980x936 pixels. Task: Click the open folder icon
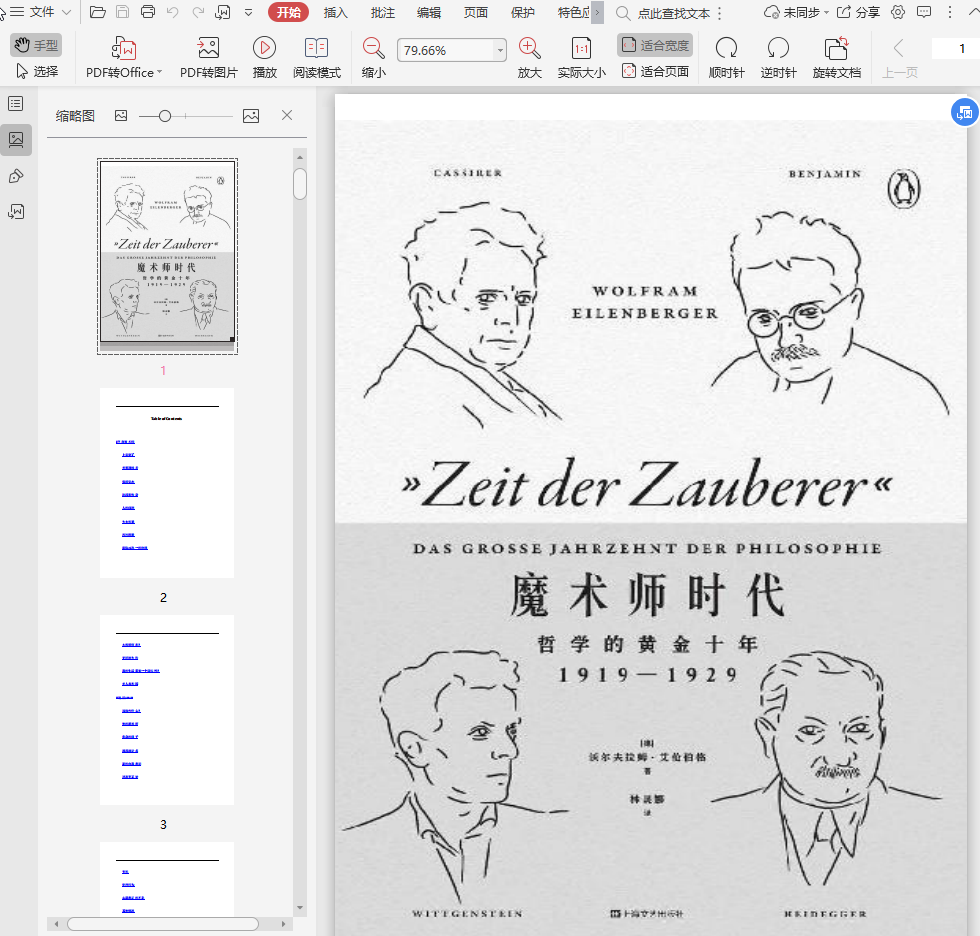98,12
